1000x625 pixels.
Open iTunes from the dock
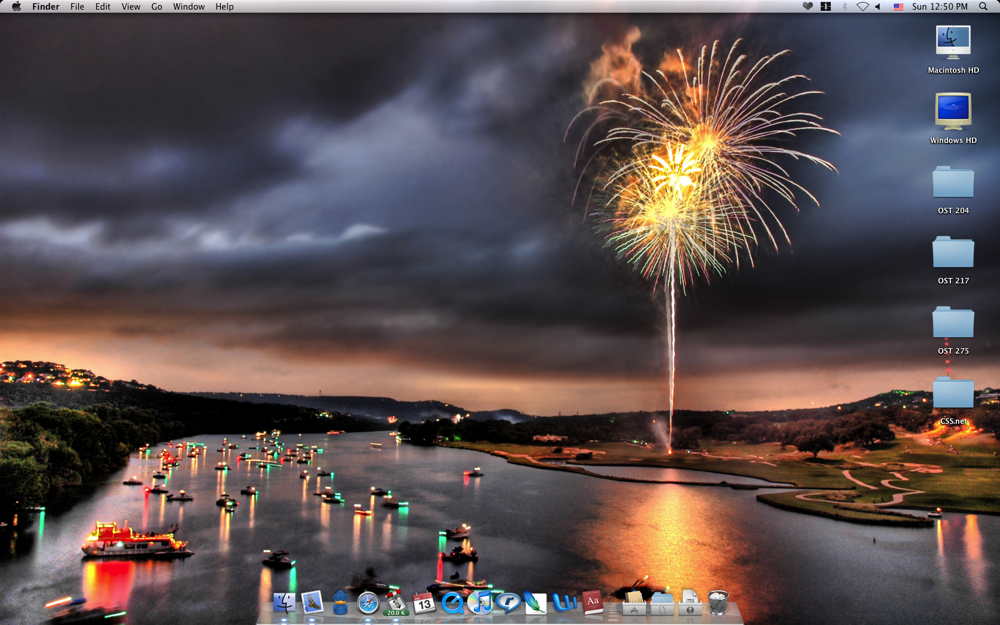[480, 602]
